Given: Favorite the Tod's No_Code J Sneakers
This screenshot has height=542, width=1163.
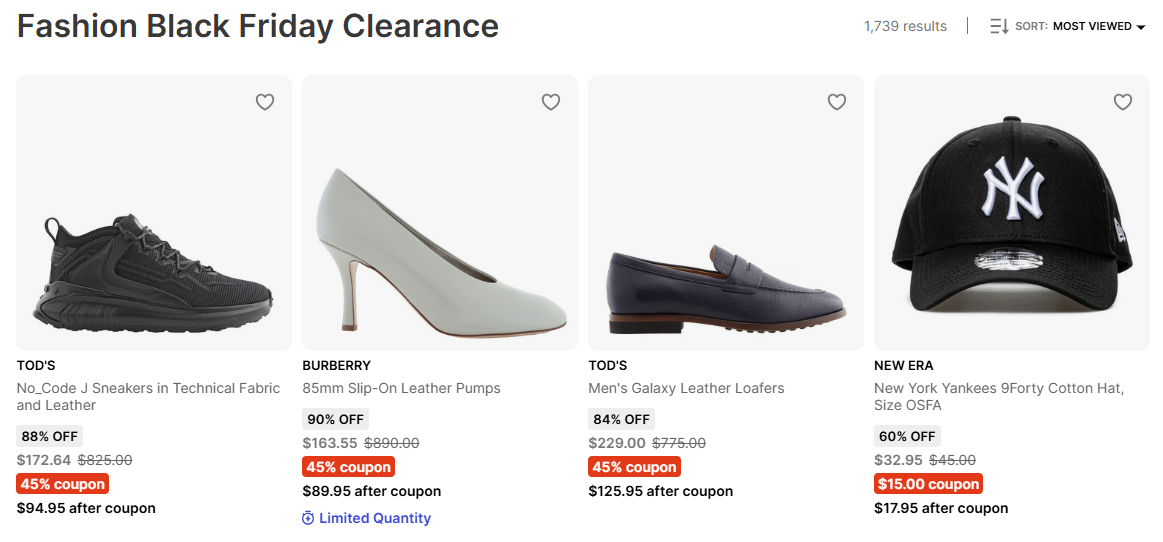Looking at the screenshot, I should (x=265, y=102).
